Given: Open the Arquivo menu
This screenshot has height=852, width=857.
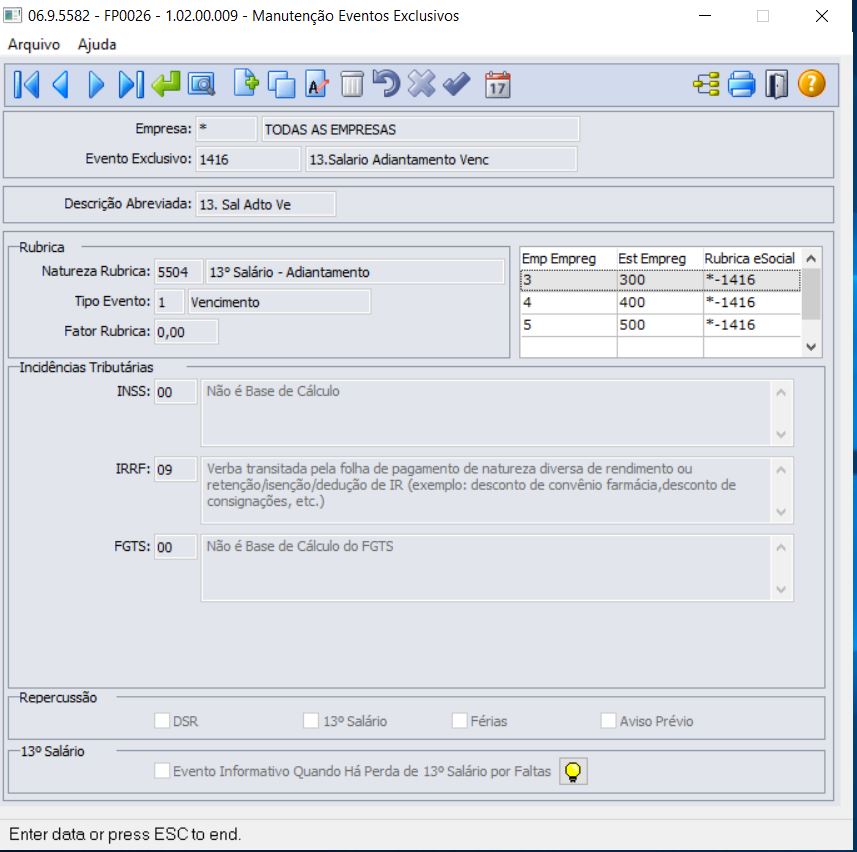Looking at the screenshot, I should pos(34,44).
